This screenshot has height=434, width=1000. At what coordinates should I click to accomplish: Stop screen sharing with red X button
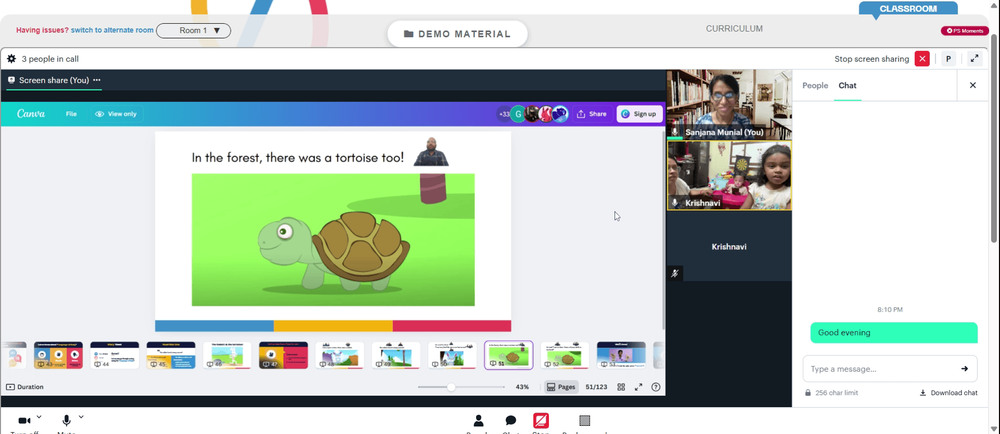click(x=922, y=59)
